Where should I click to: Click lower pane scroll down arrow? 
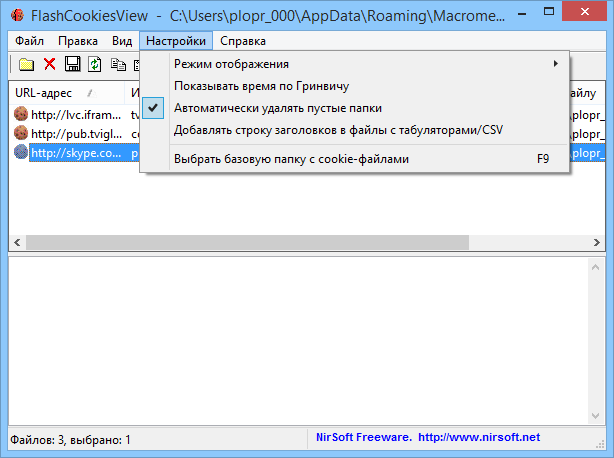coord(596,415)
